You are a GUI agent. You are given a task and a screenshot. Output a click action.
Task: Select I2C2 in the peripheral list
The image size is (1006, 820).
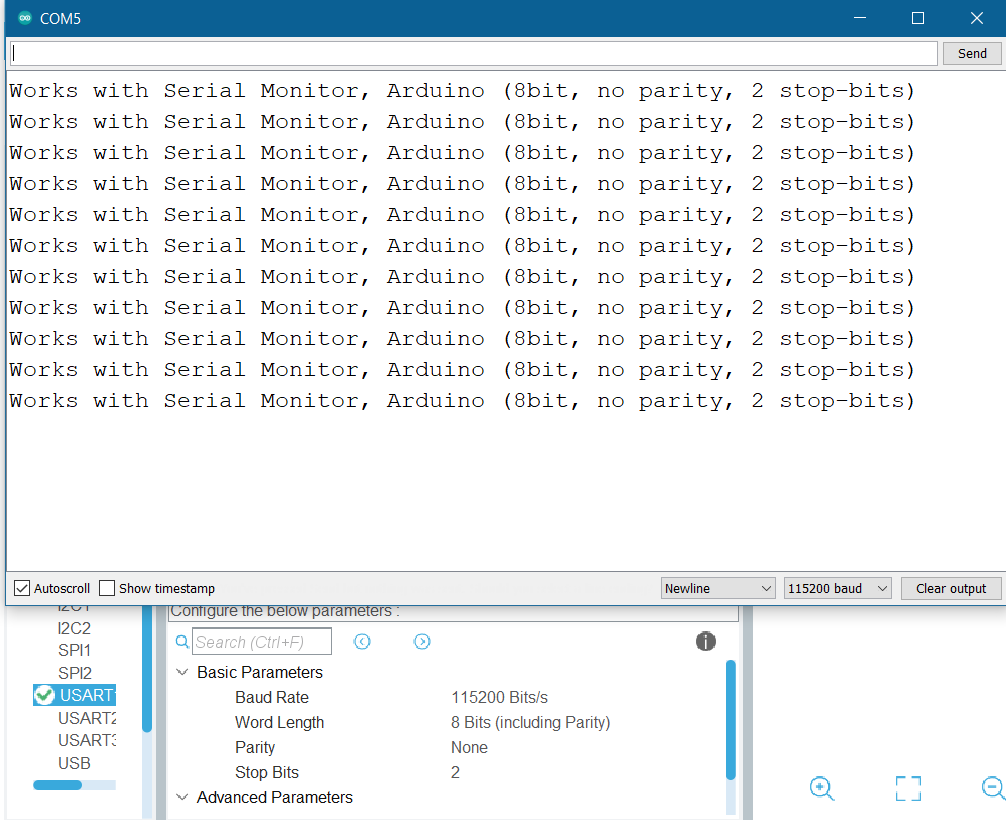74,628
